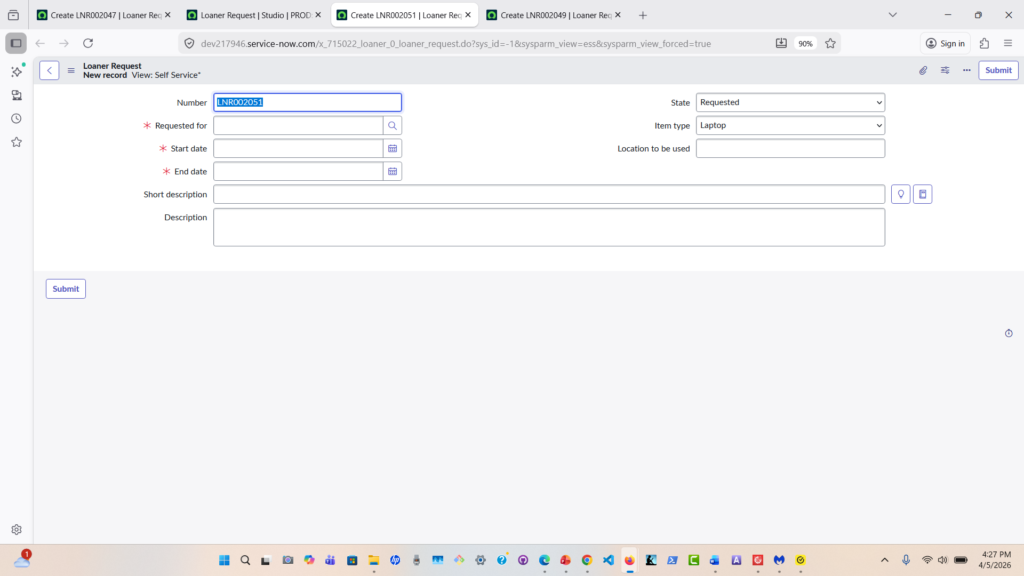Image resolution: width=1024 pixels, height=576 pixels.
Task: Click the paperclip manage attachments icon
Action: (923, 70)
